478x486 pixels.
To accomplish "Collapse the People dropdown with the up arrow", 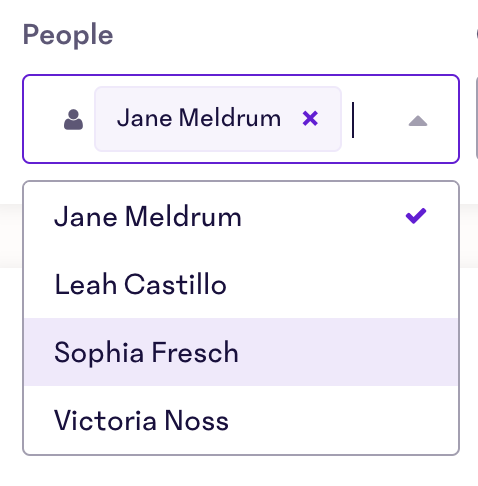I will click(x=418, y=121).
